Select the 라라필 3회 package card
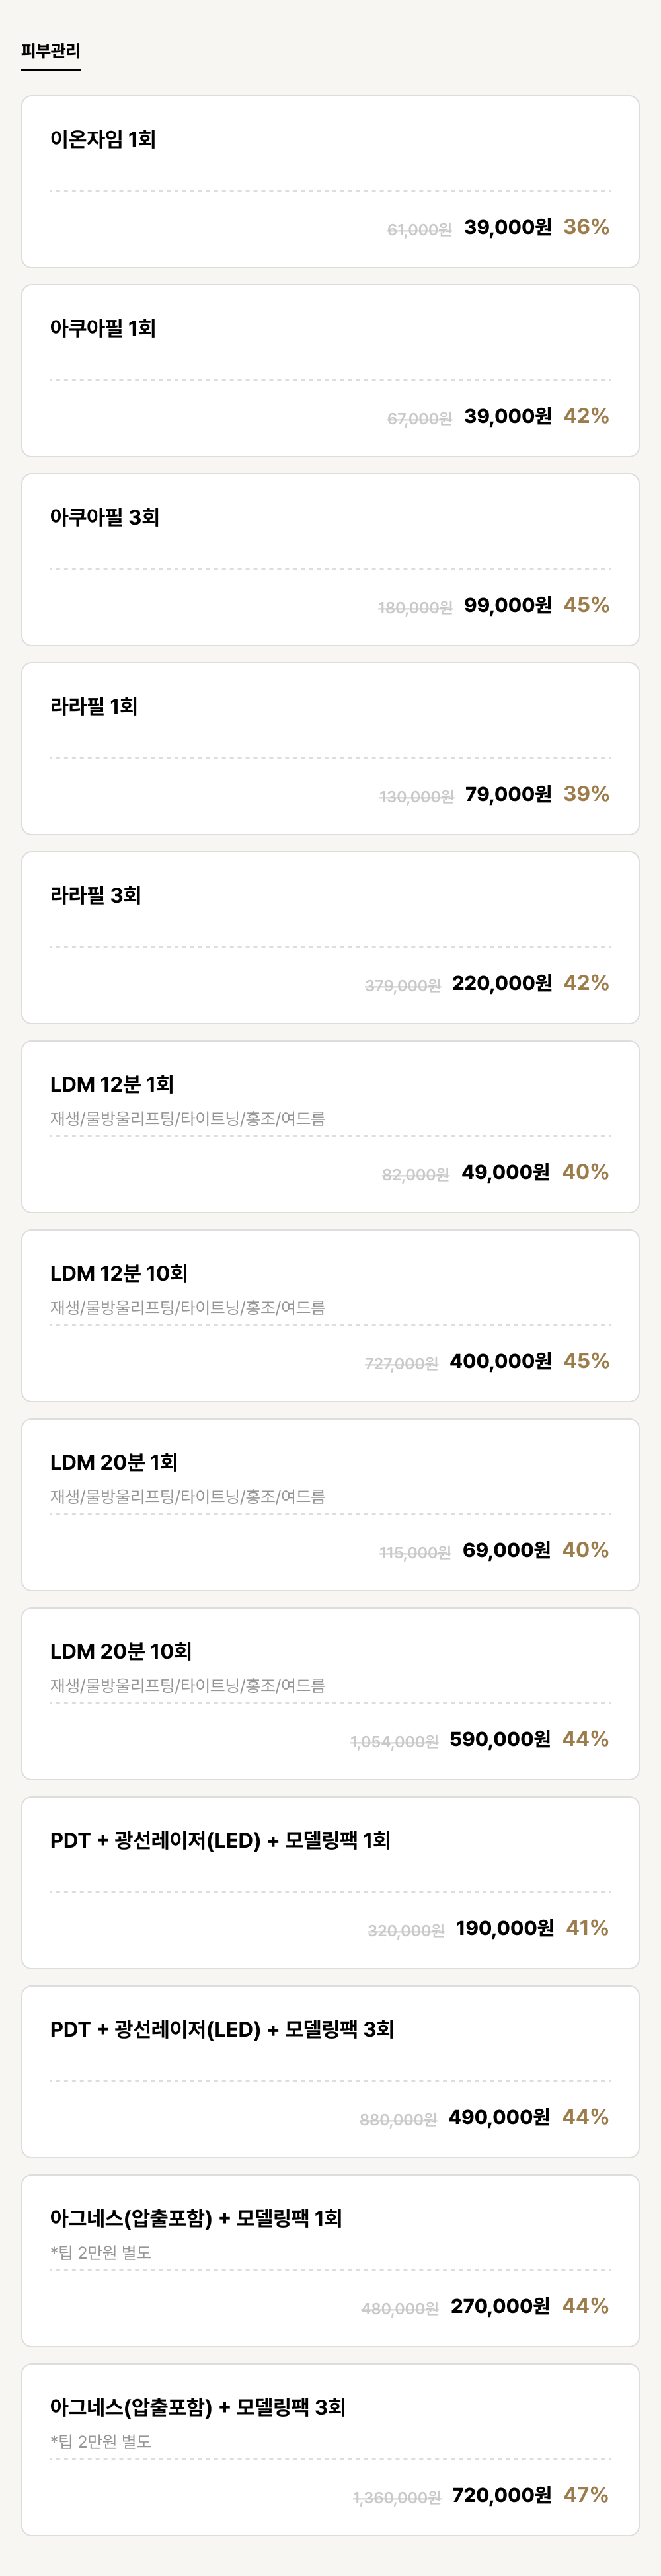The image size is (661, 2576). coord(330,938)
